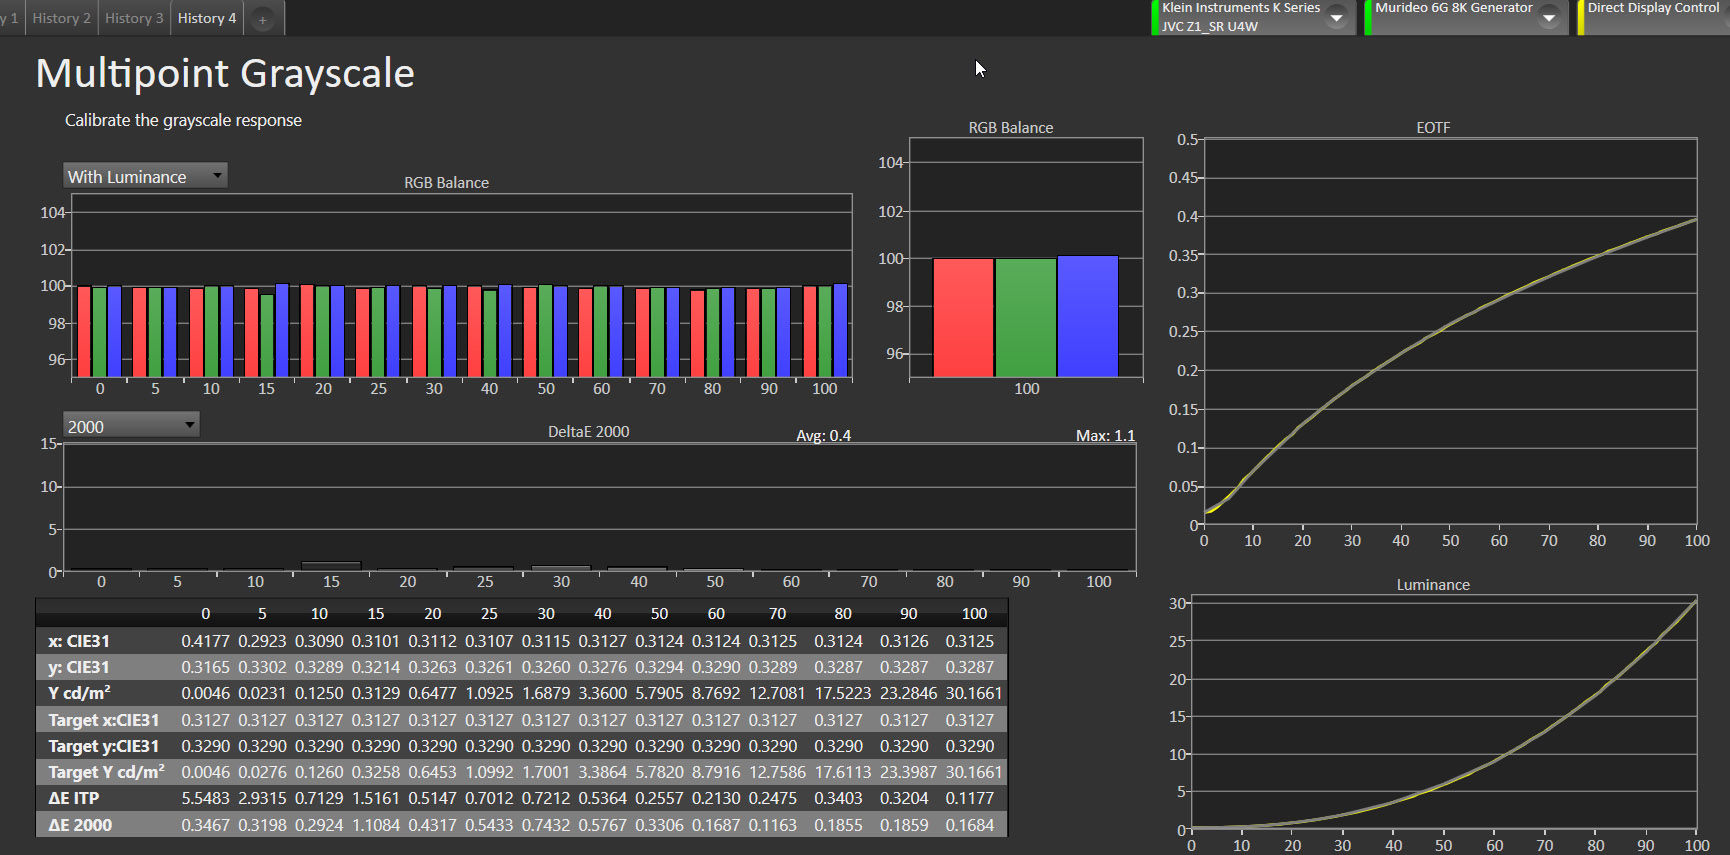Select the large red bar in the 100 RGB Balance chart

963,318
